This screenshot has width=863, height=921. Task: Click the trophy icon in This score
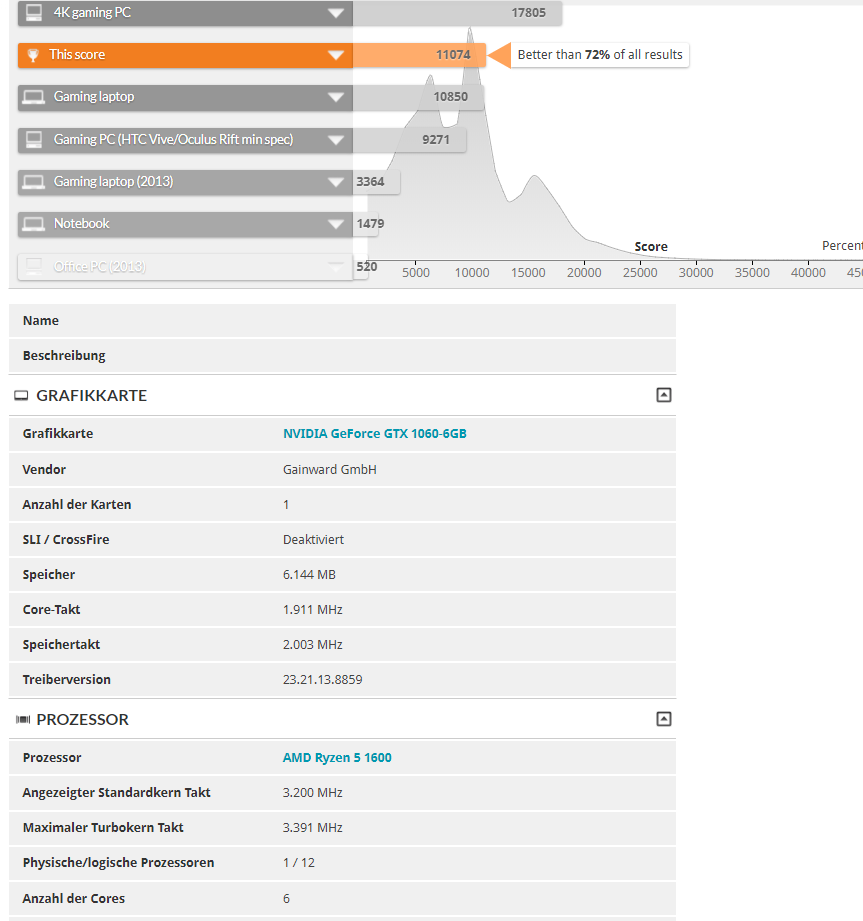pos(33,55)
